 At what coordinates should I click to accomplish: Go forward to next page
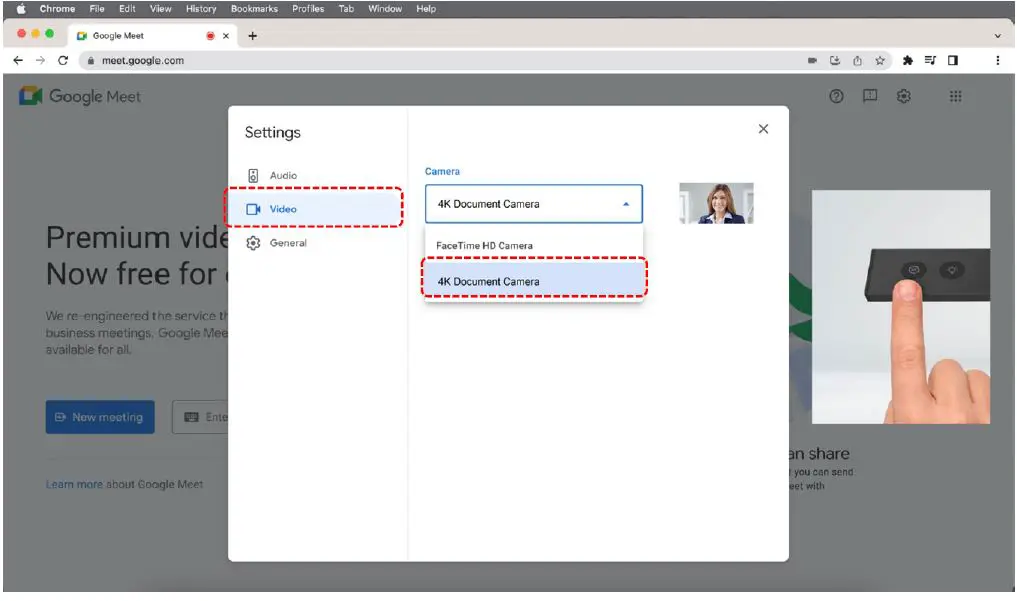coord(40,60)
